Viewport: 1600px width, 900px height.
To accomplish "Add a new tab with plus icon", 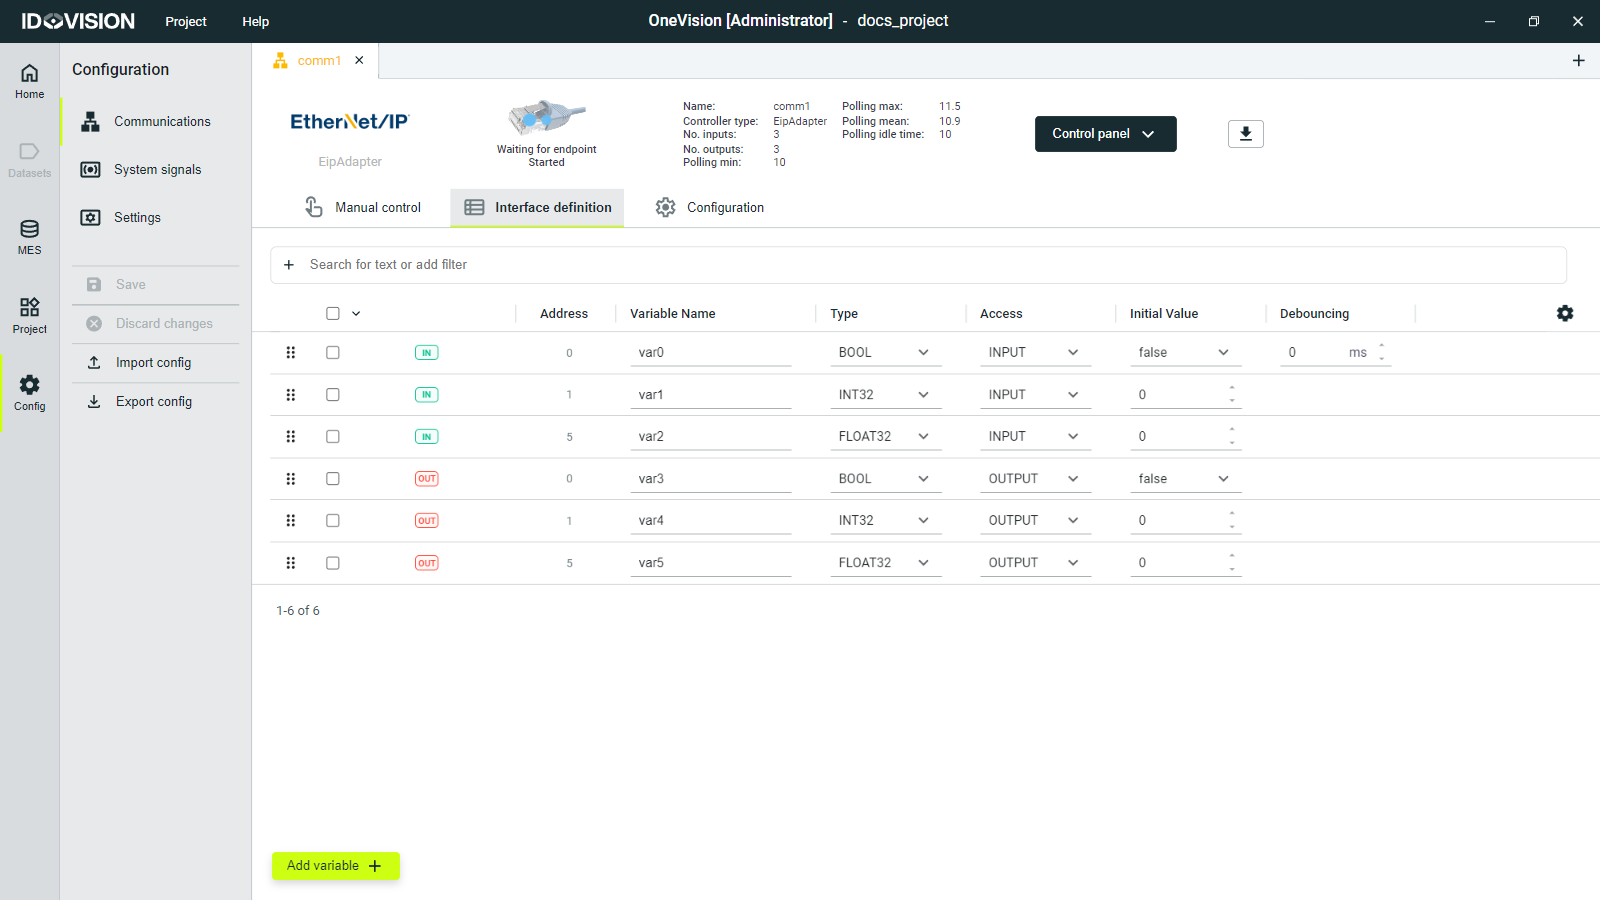I will 1578,61.
